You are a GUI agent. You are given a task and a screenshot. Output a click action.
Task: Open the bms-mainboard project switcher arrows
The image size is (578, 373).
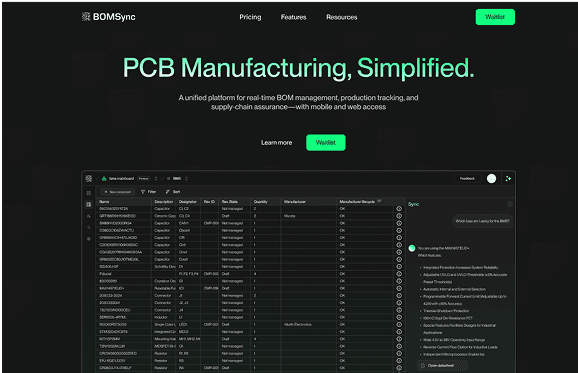(156, 179)
